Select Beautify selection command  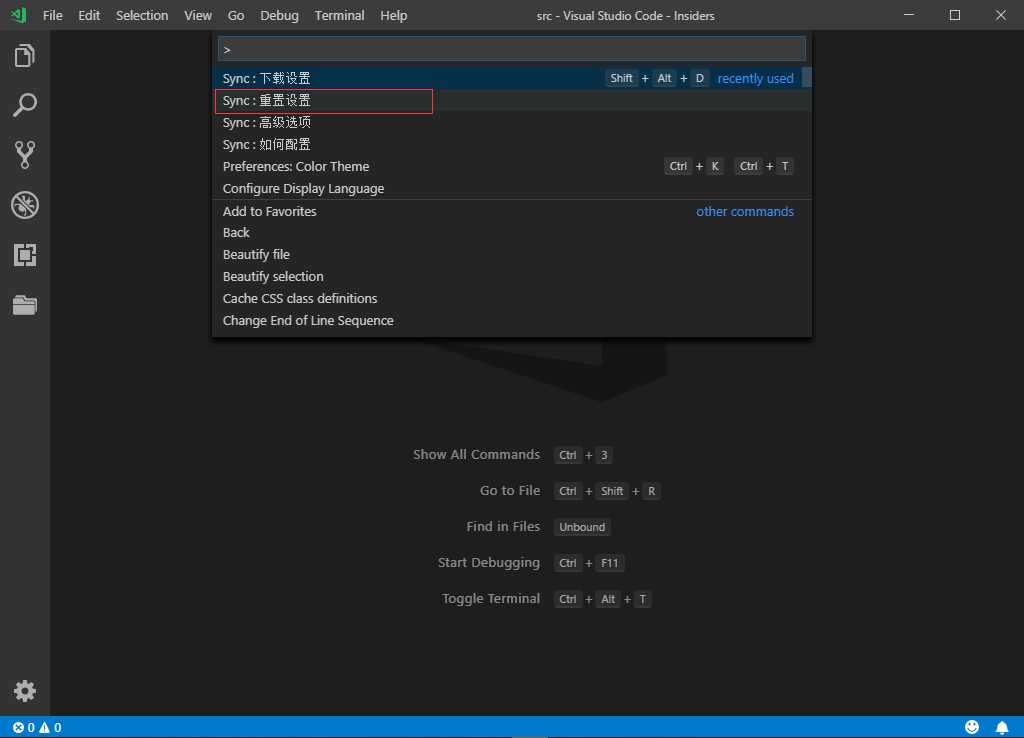pyautogui.click(x=511, y=277)
